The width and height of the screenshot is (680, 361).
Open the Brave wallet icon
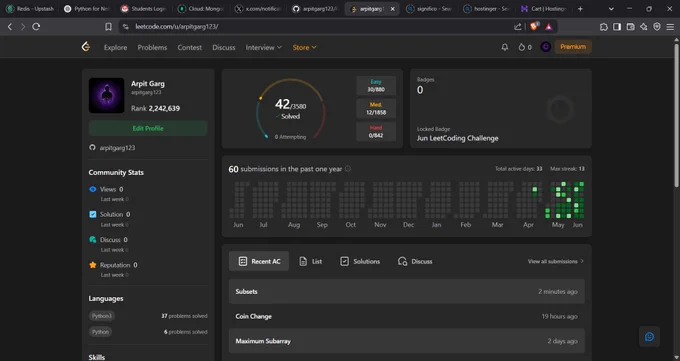[x=631, y=26]
